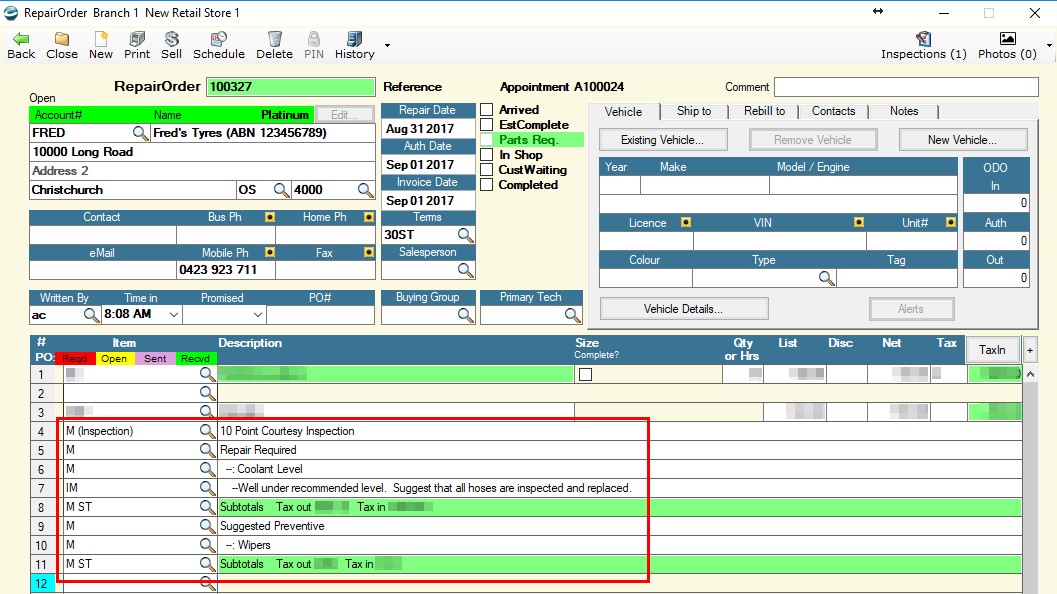
Task: Toggle the Mobile Ph yellow marker
Action: pyautogui.click(x=270, y=251)
